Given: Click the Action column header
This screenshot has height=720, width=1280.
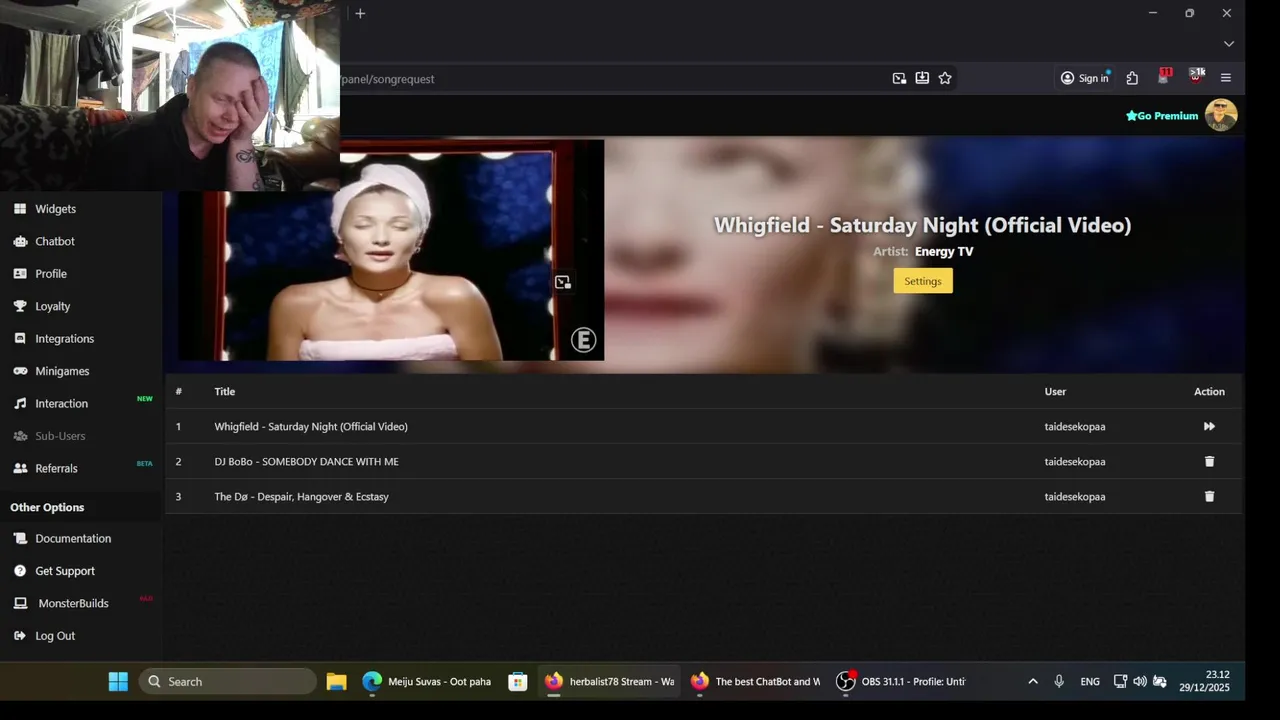Looking at the screenshot, I should pyautogui.click(x=1209, y=392).
